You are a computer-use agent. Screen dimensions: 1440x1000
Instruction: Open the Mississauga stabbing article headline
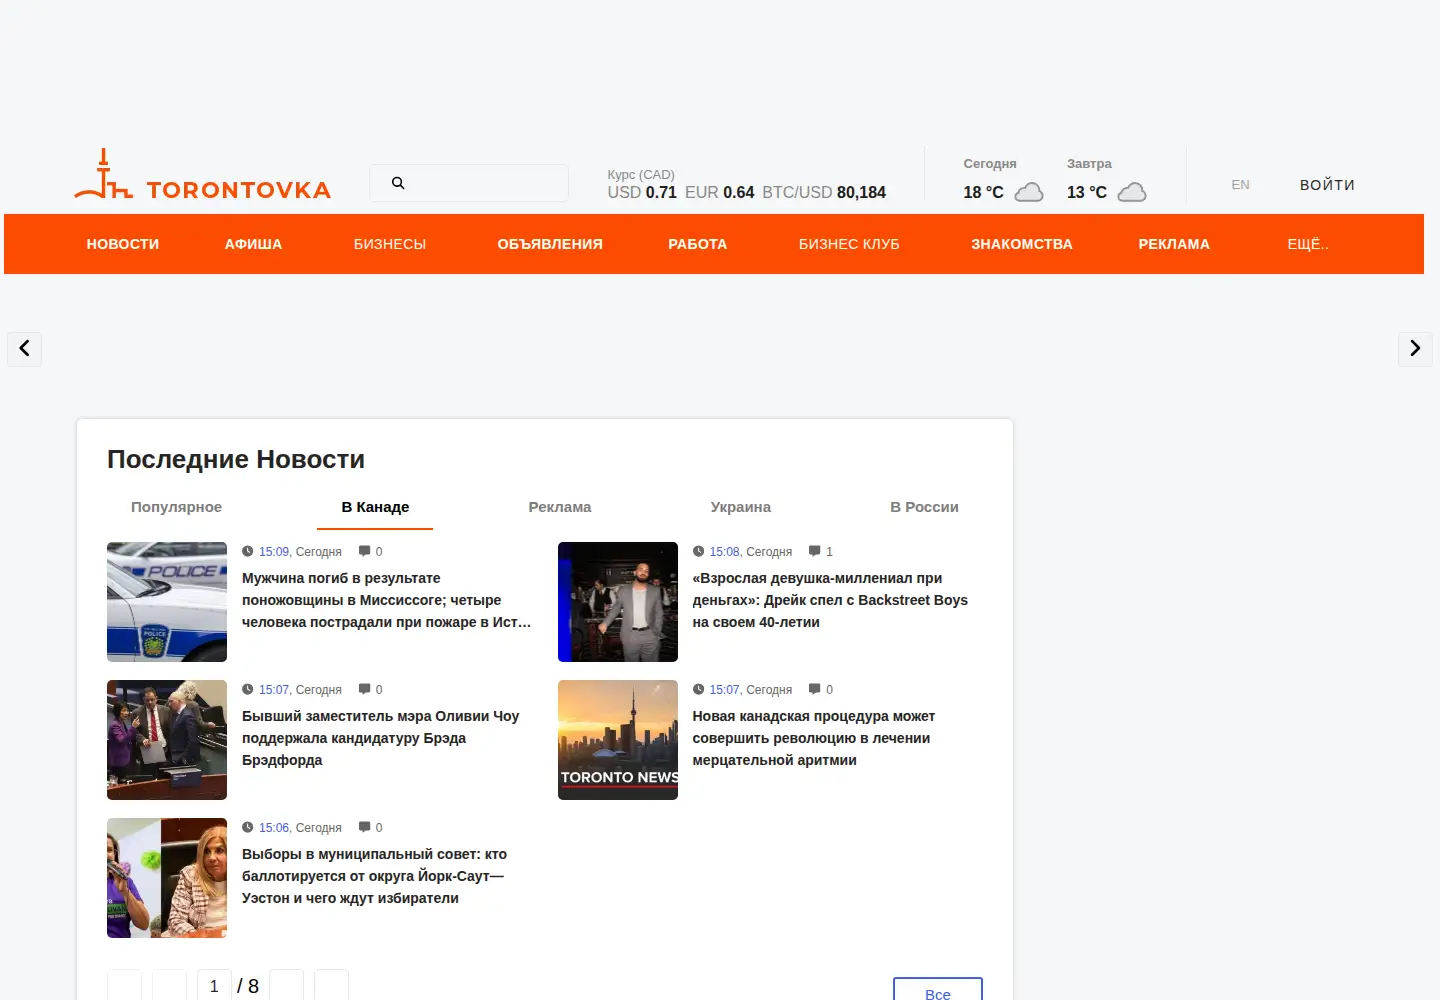click(x=387, y=600)
